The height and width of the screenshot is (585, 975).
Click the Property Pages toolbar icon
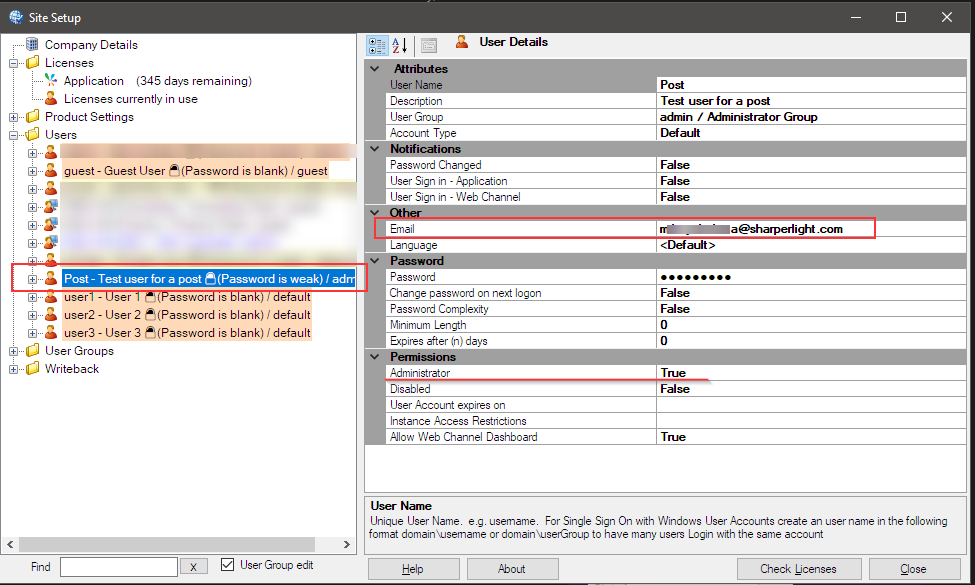pyautogui.click(x=429, y=45)
